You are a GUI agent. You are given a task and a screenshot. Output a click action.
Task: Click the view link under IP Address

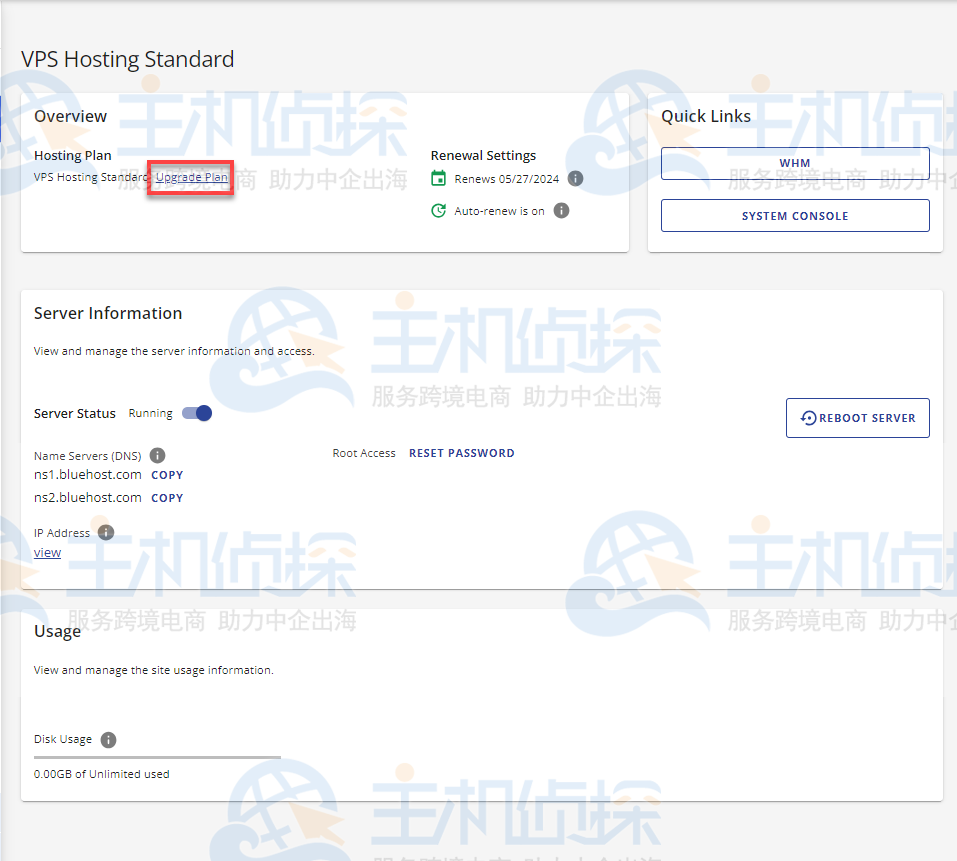click(x=47, y=552)
